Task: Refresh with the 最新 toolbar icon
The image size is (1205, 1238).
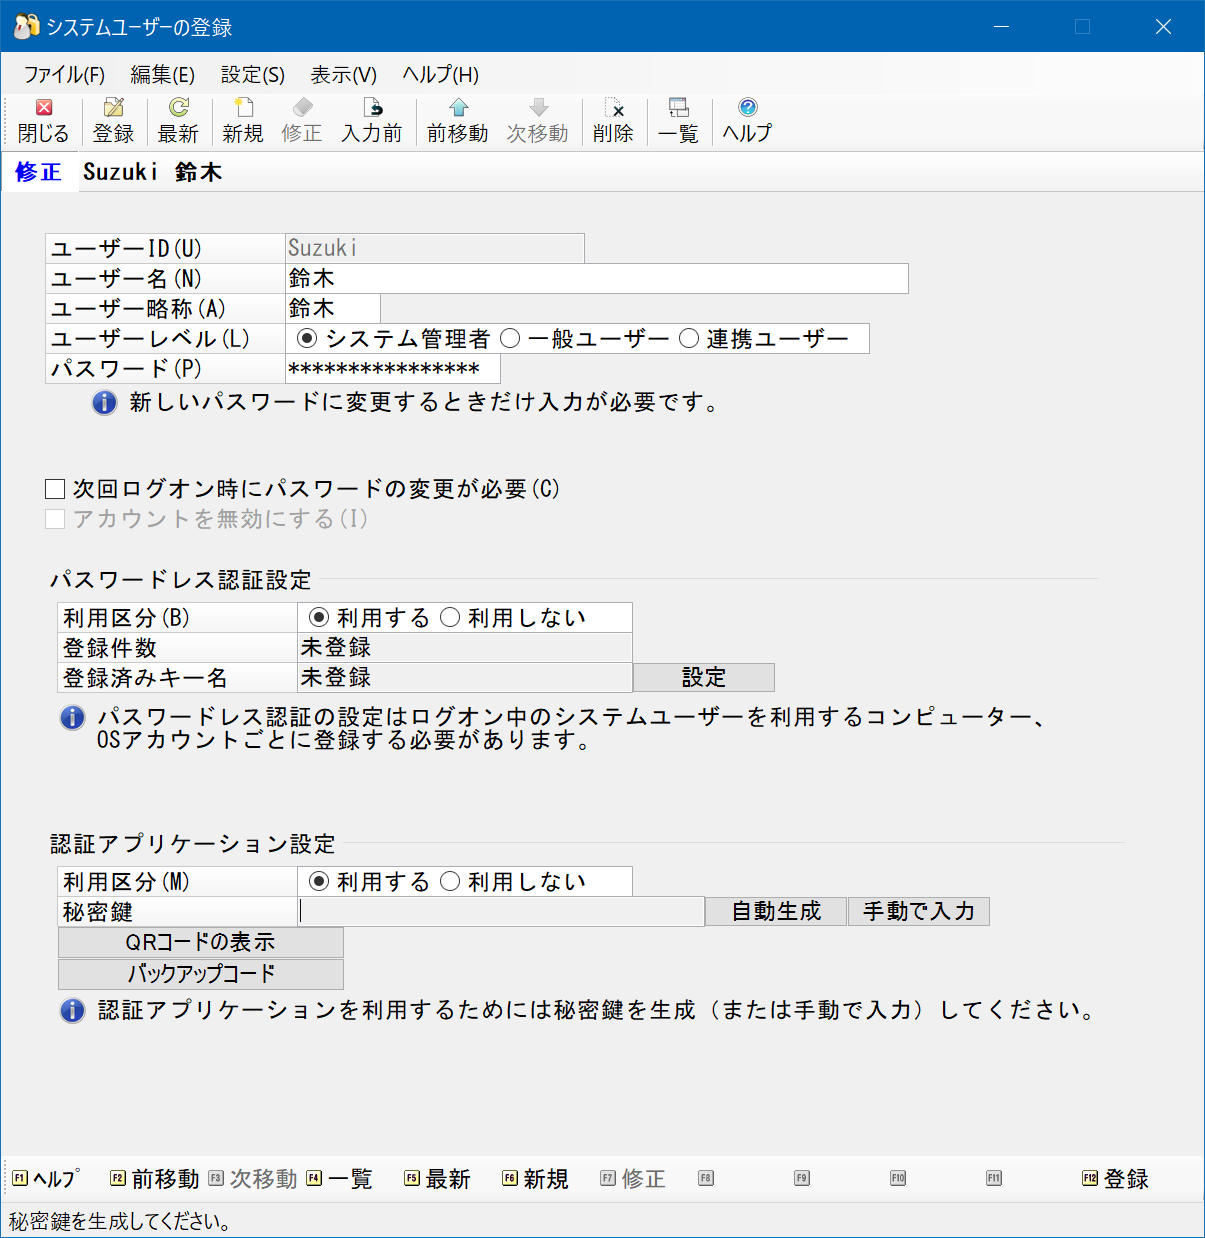Action: click(178, 120)
